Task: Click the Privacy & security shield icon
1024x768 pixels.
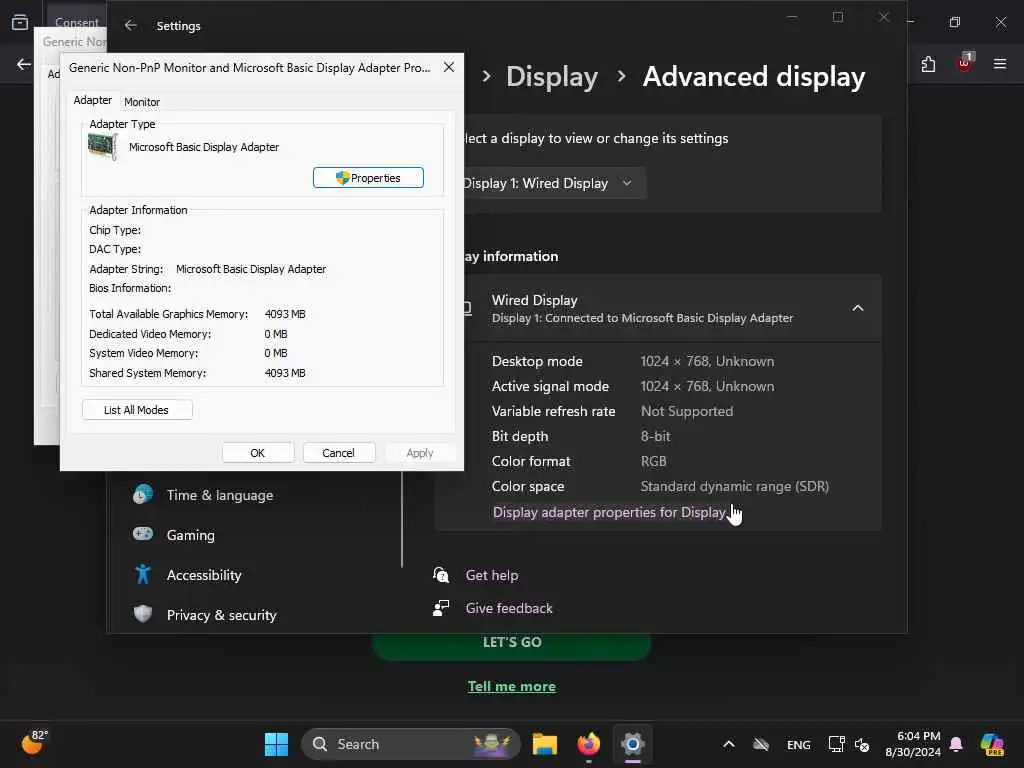Action: (142, 614)
